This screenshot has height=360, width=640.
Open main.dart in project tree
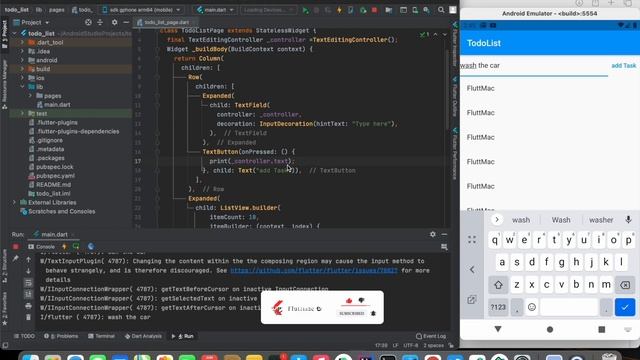point(57,104)
